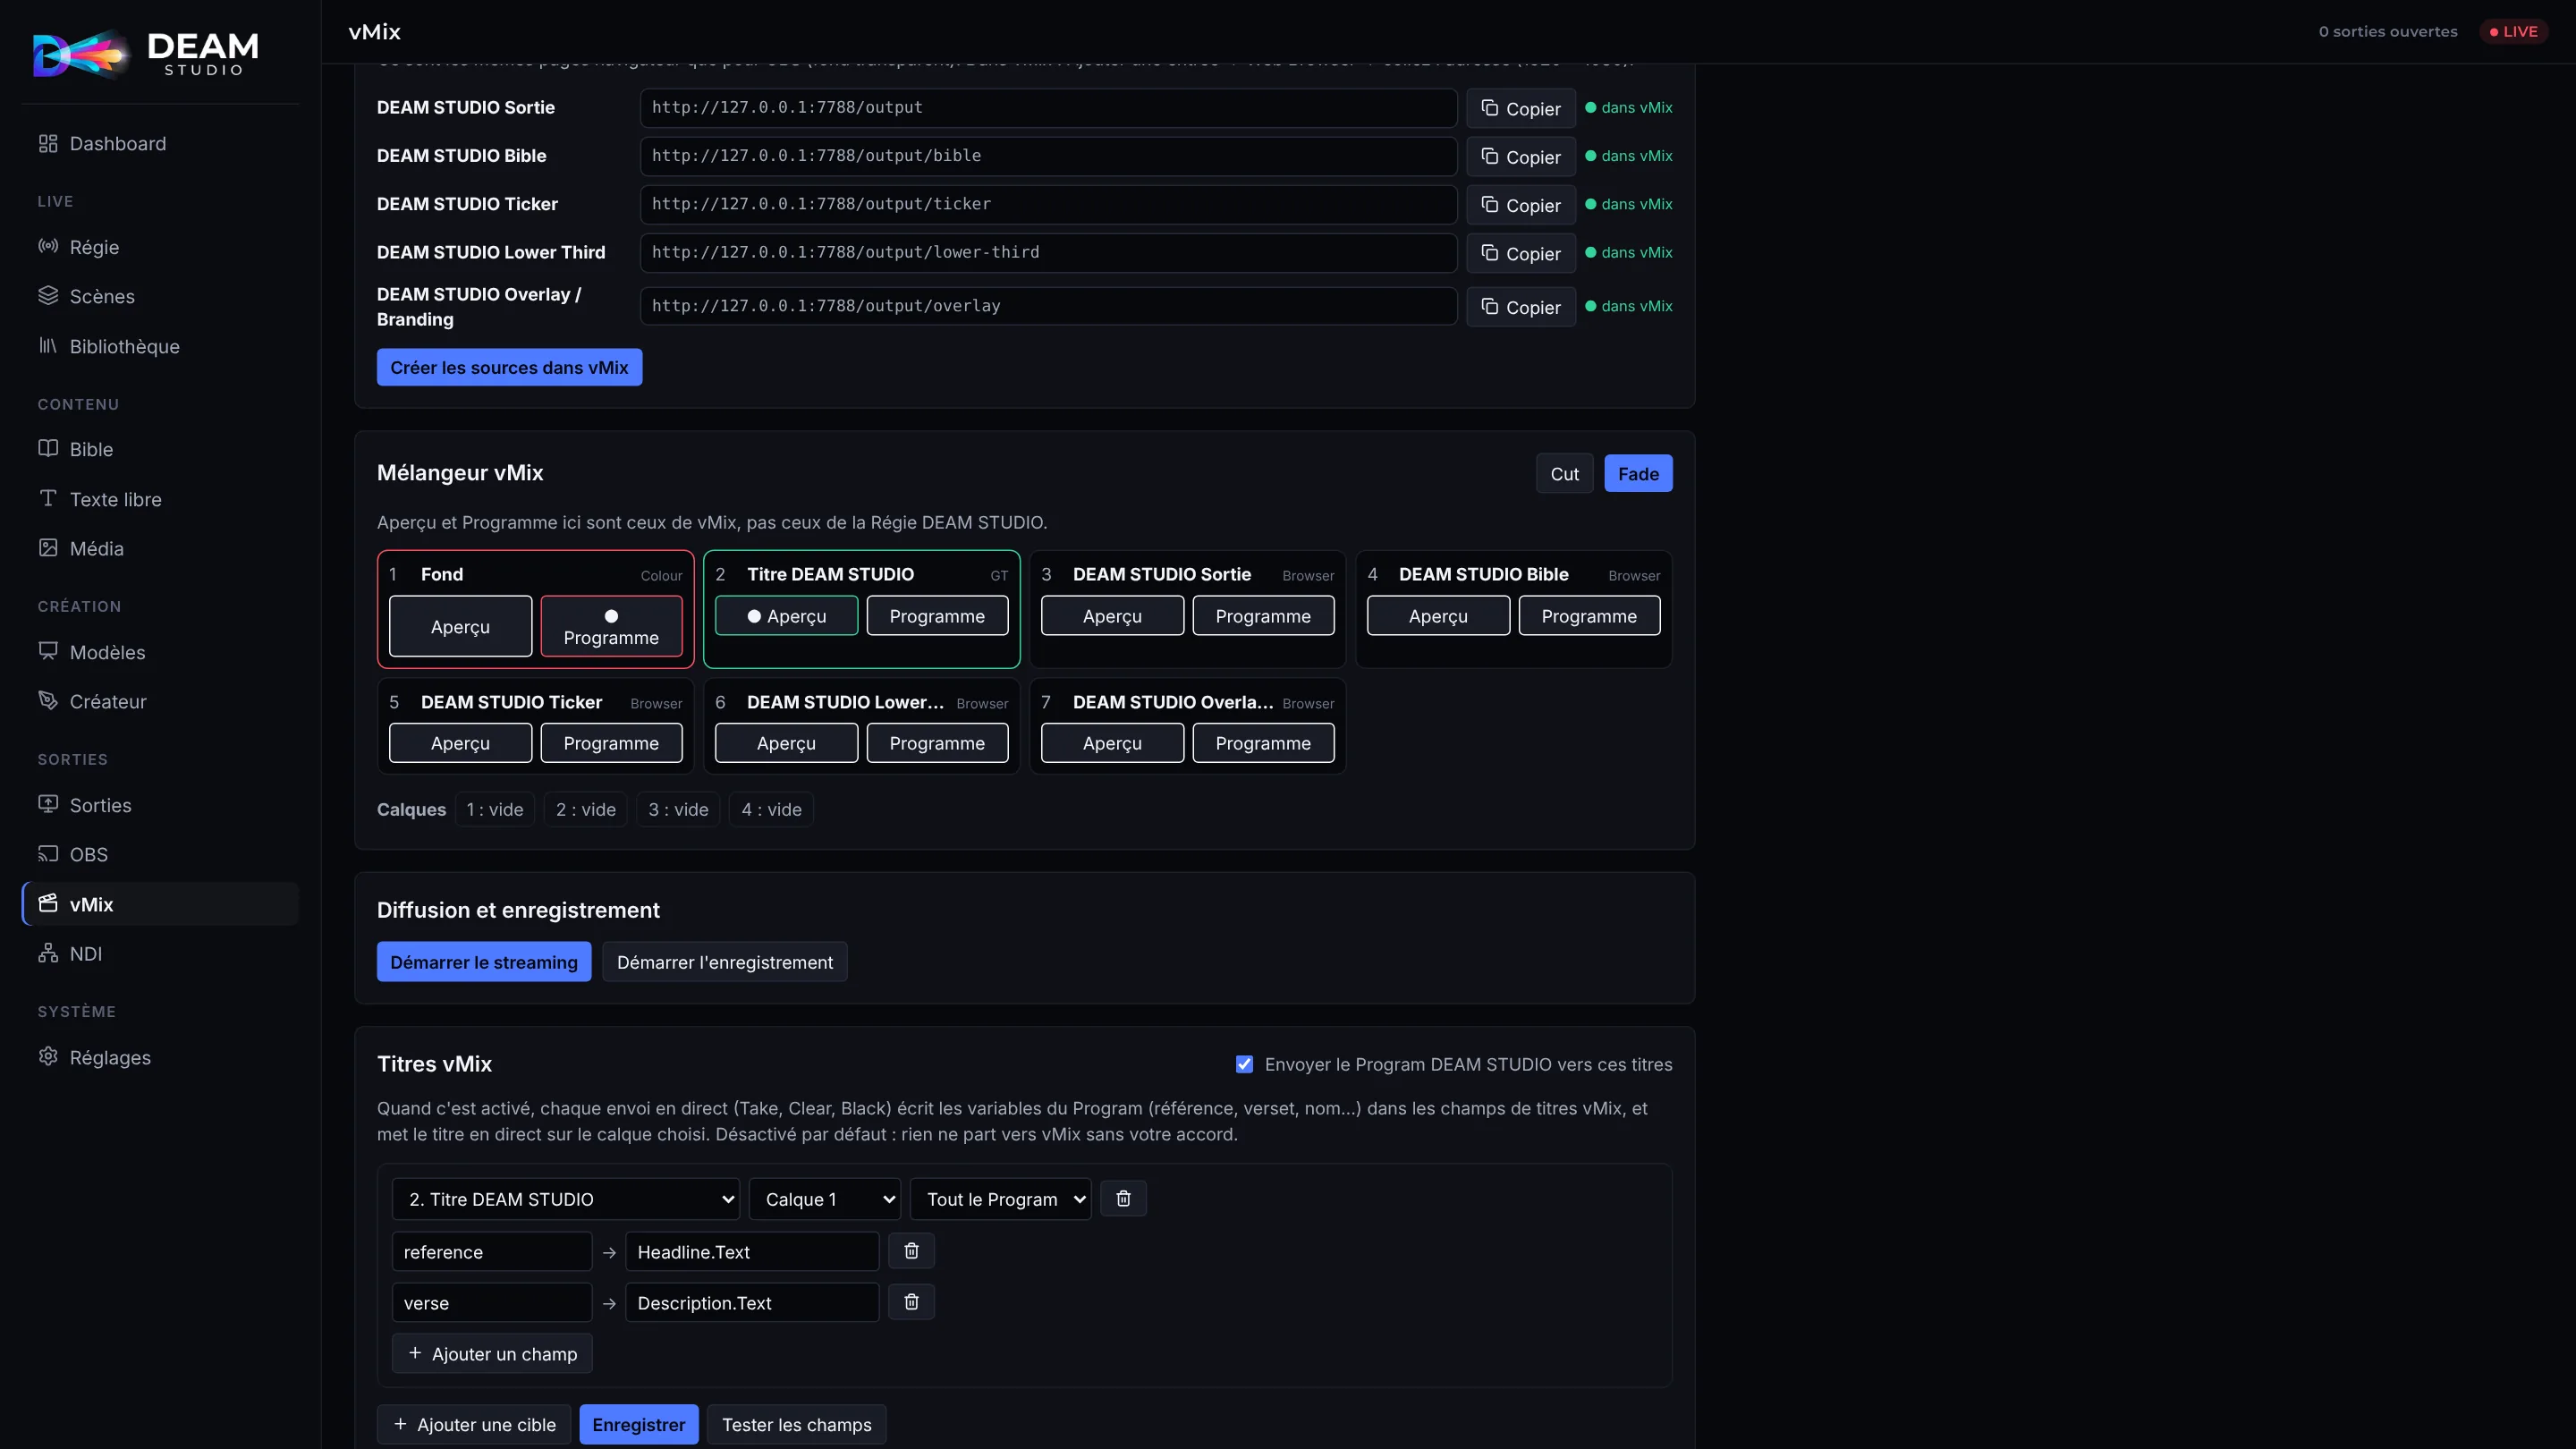2576x1449 pixels.
Task: Click the NDI network icon
Action: [48, 953]
